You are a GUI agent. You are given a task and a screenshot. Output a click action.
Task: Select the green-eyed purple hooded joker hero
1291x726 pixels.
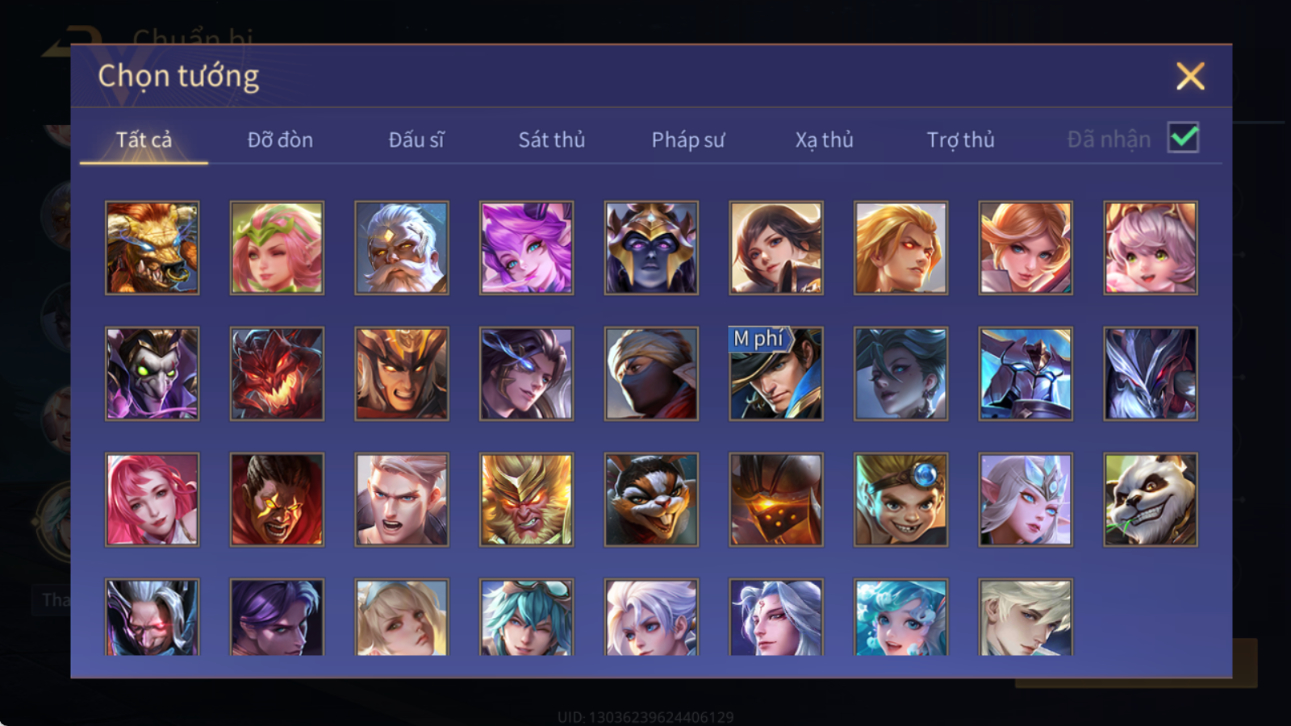[152, 374]
